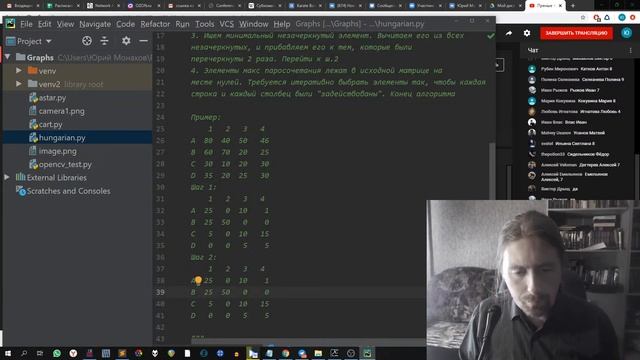Open the Edit menu
Viewport: 640px width, 360px height.
[x=44, y=24]
